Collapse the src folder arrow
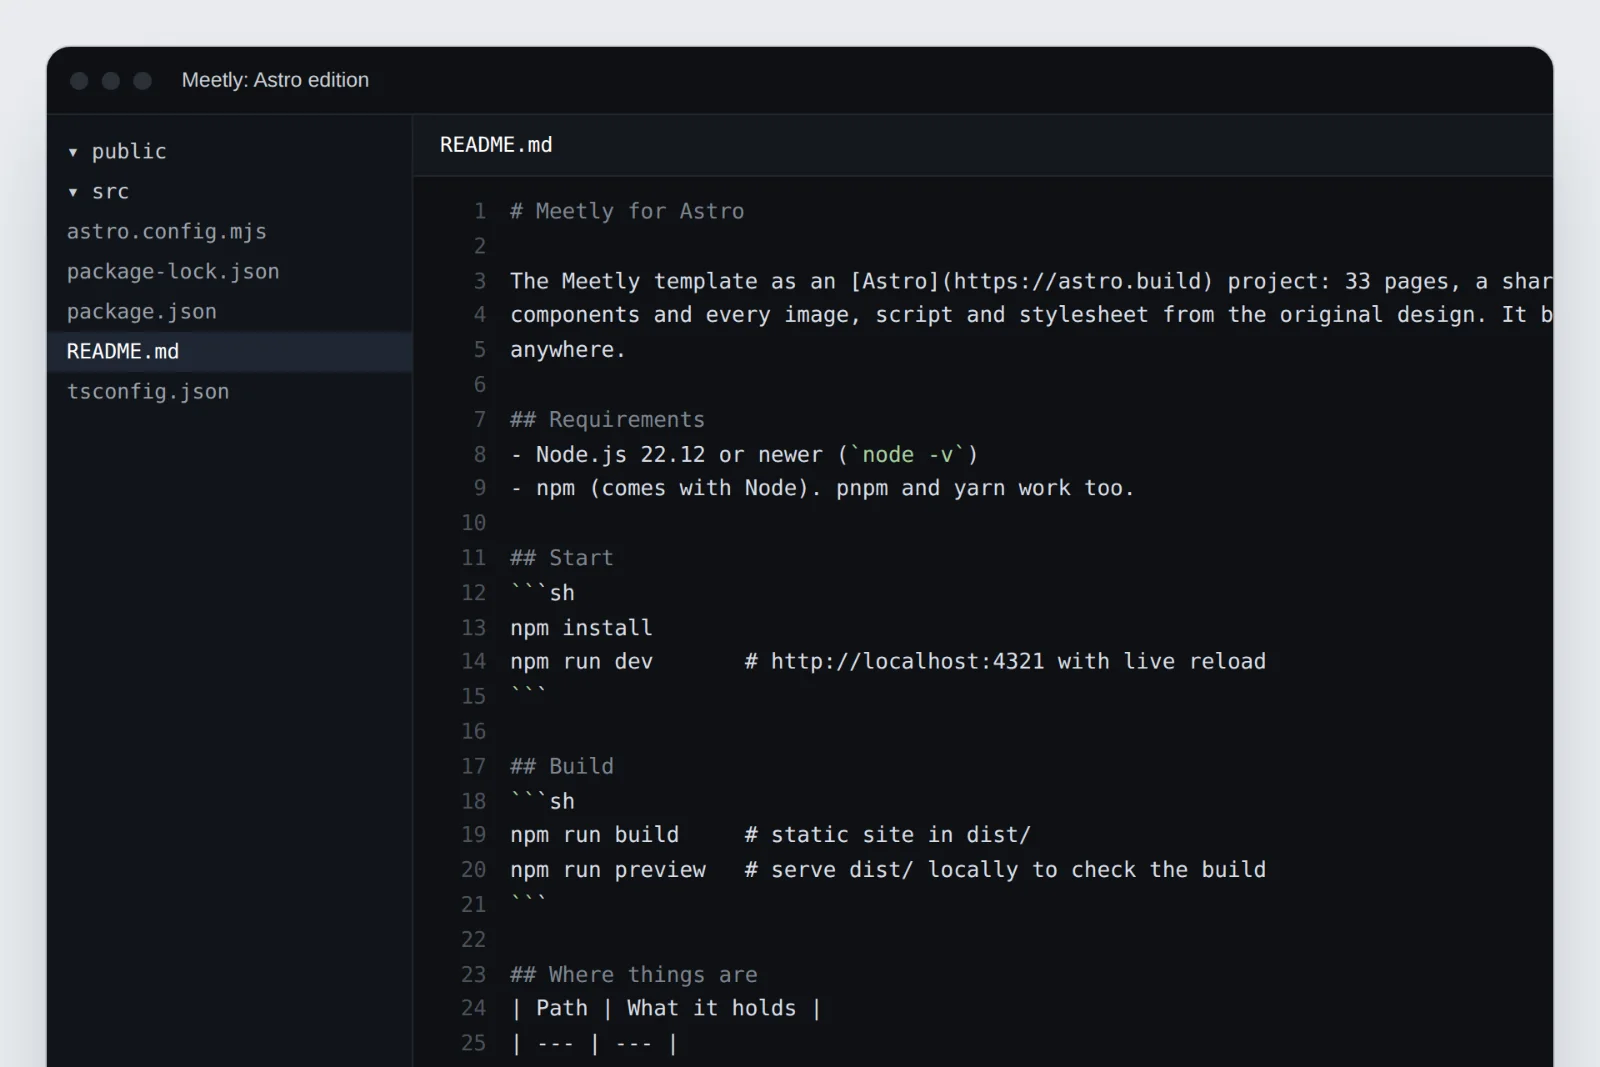1600x1067 pixels. pyautogui.click(x=73, y=192)
